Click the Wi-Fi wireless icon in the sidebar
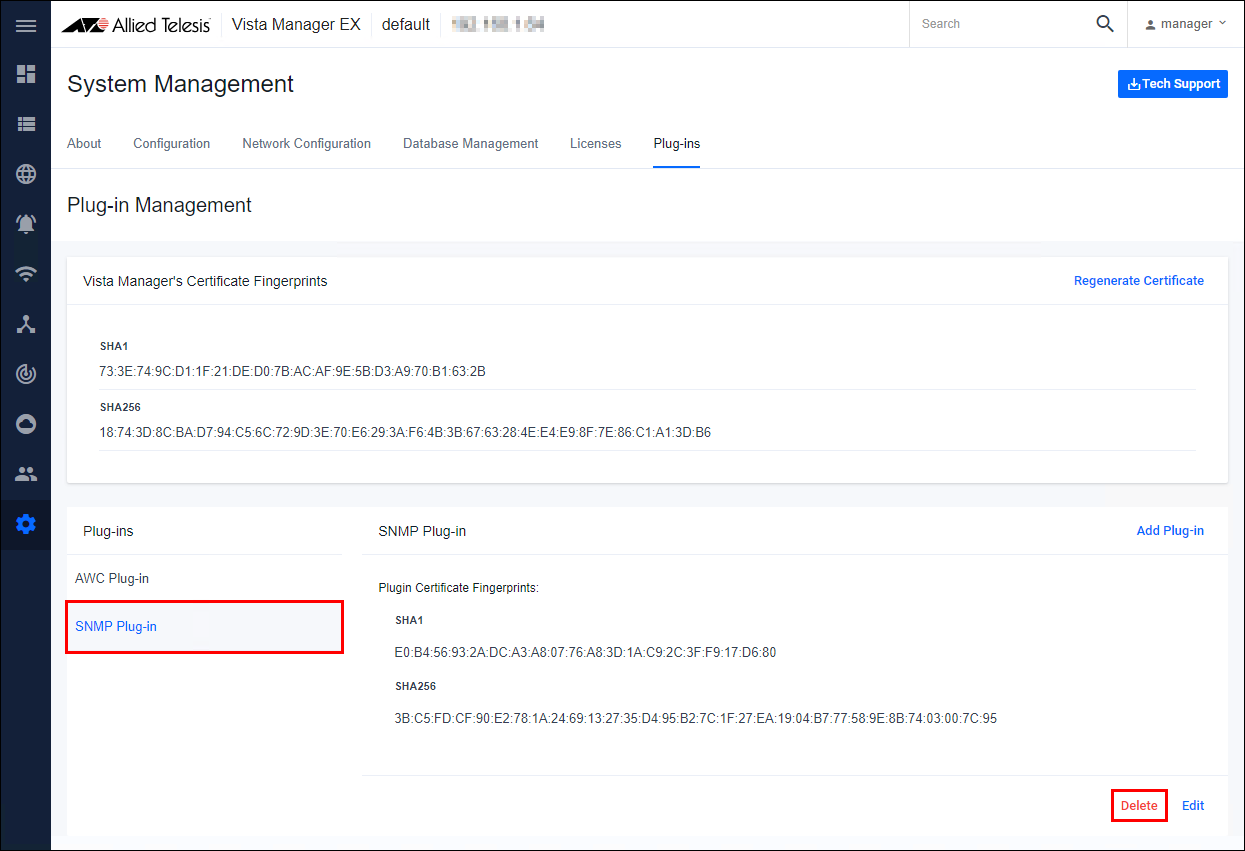1245x851 pixels. tap(26, 274)
